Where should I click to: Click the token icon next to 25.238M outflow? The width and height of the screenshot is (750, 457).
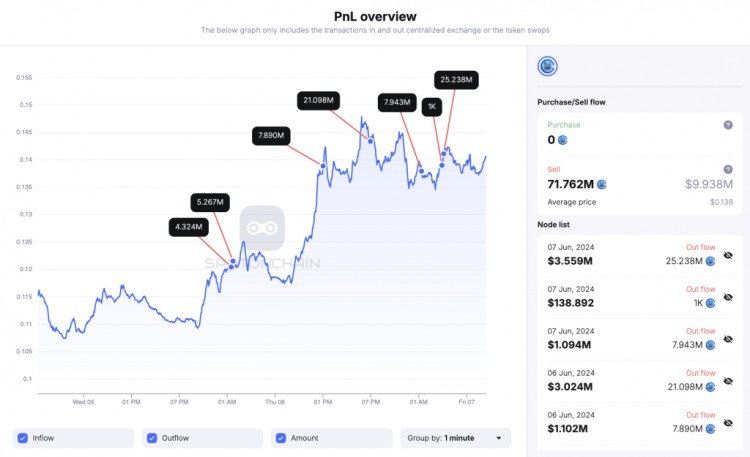coord(710,261)
